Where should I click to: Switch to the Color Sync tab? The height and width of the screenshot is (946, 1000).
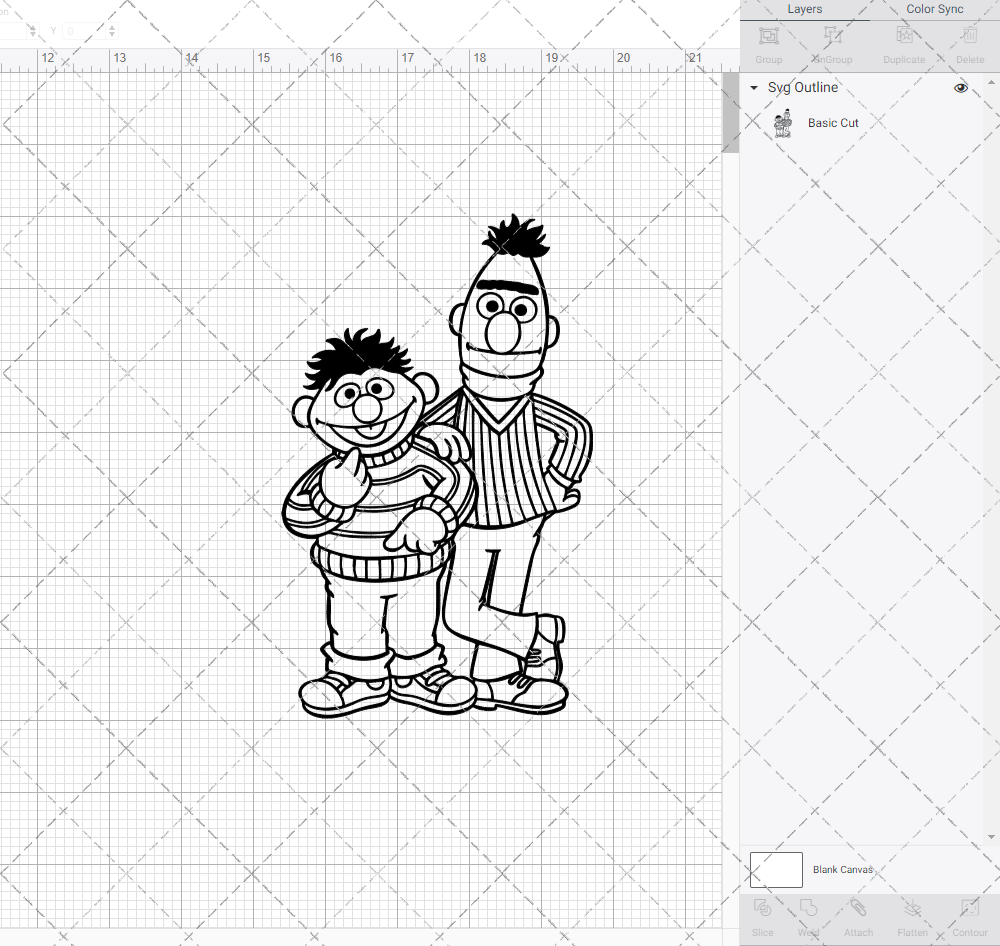pos(934,9)
